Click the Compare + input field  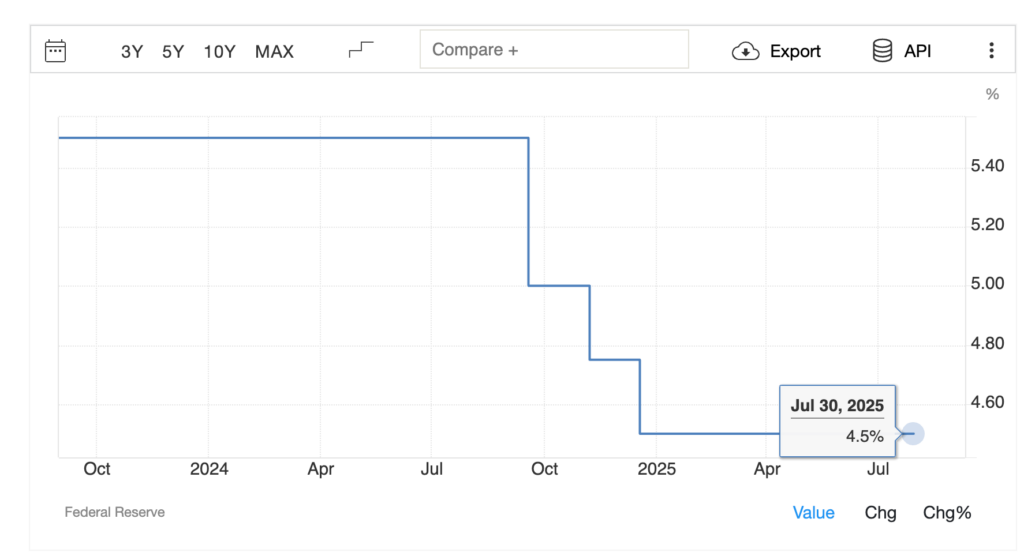click(x=555, y=50)
